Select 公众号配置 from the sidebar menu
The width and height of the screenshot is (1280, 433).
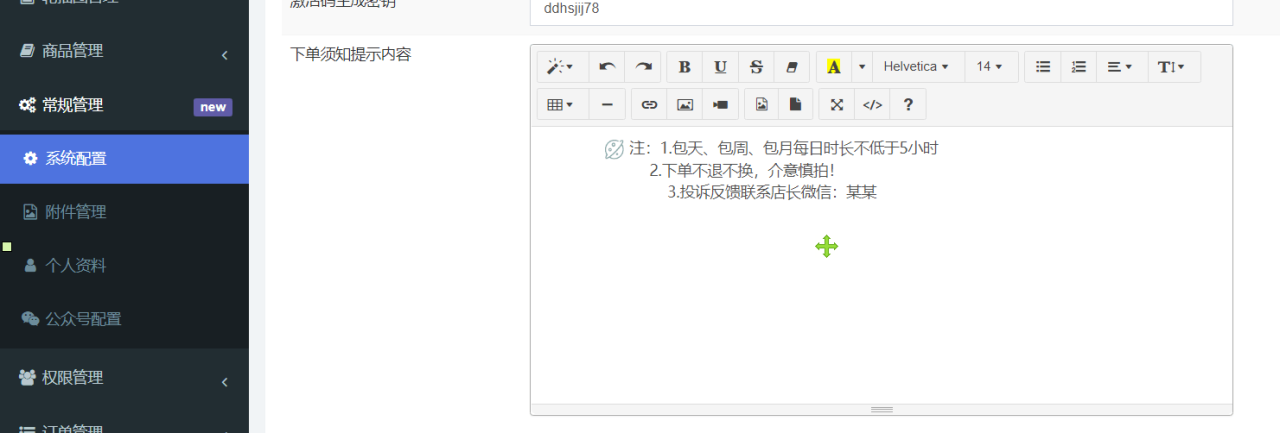[83, 319]
